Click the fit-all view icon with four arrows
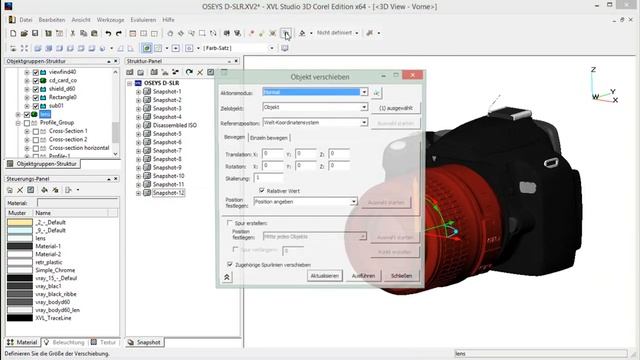This screenshot has width=640, height=360. click(x=24, y=48)
